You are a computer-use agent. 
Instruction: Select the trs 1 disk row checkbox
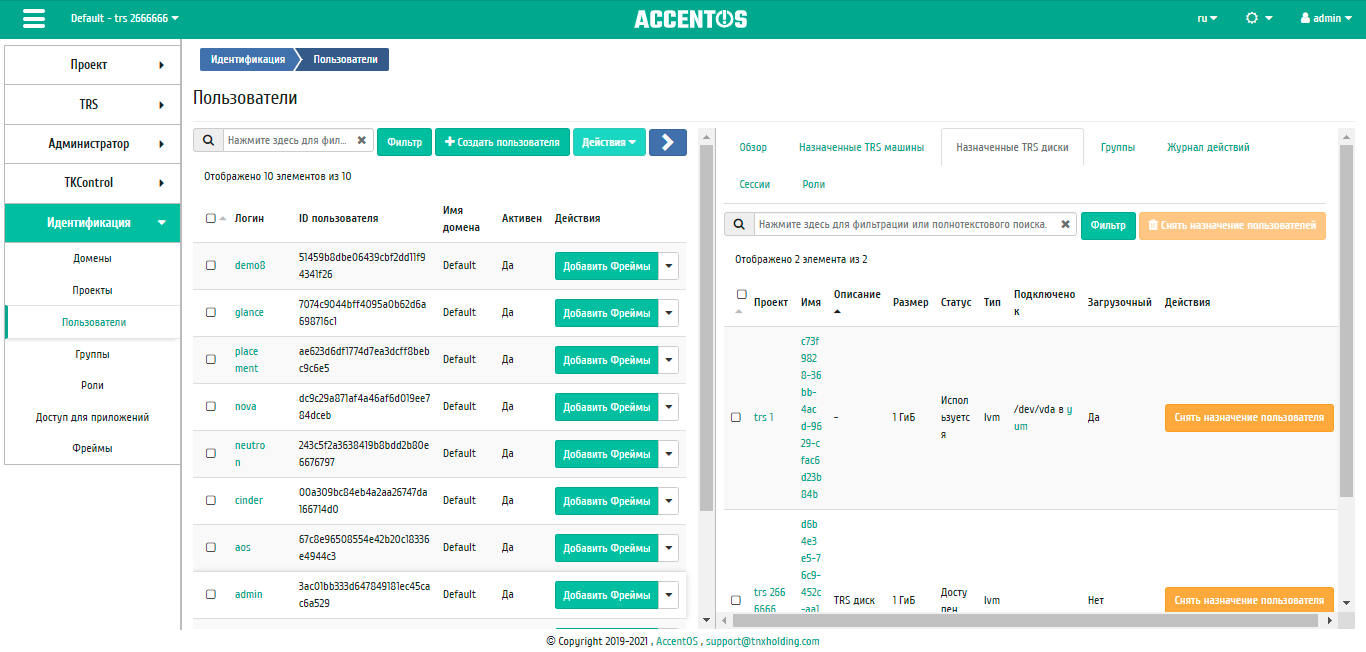point(736,418)
